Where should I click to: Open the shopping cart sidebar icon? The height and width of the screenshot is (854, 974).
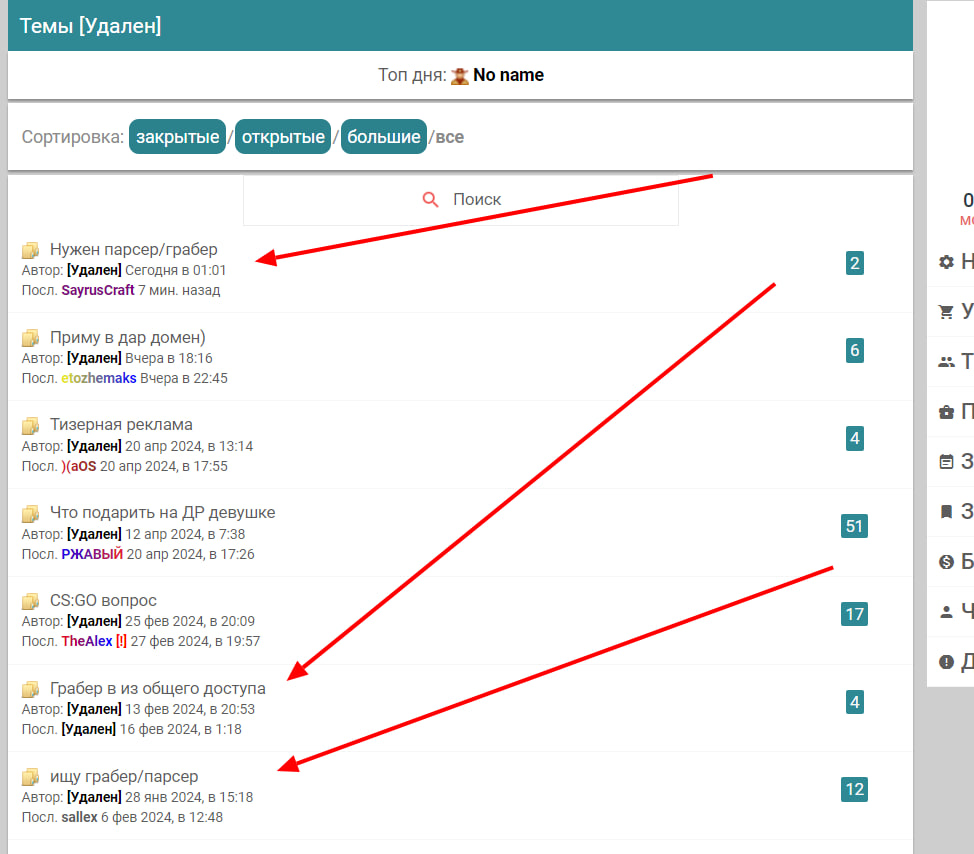click(946, 312)
